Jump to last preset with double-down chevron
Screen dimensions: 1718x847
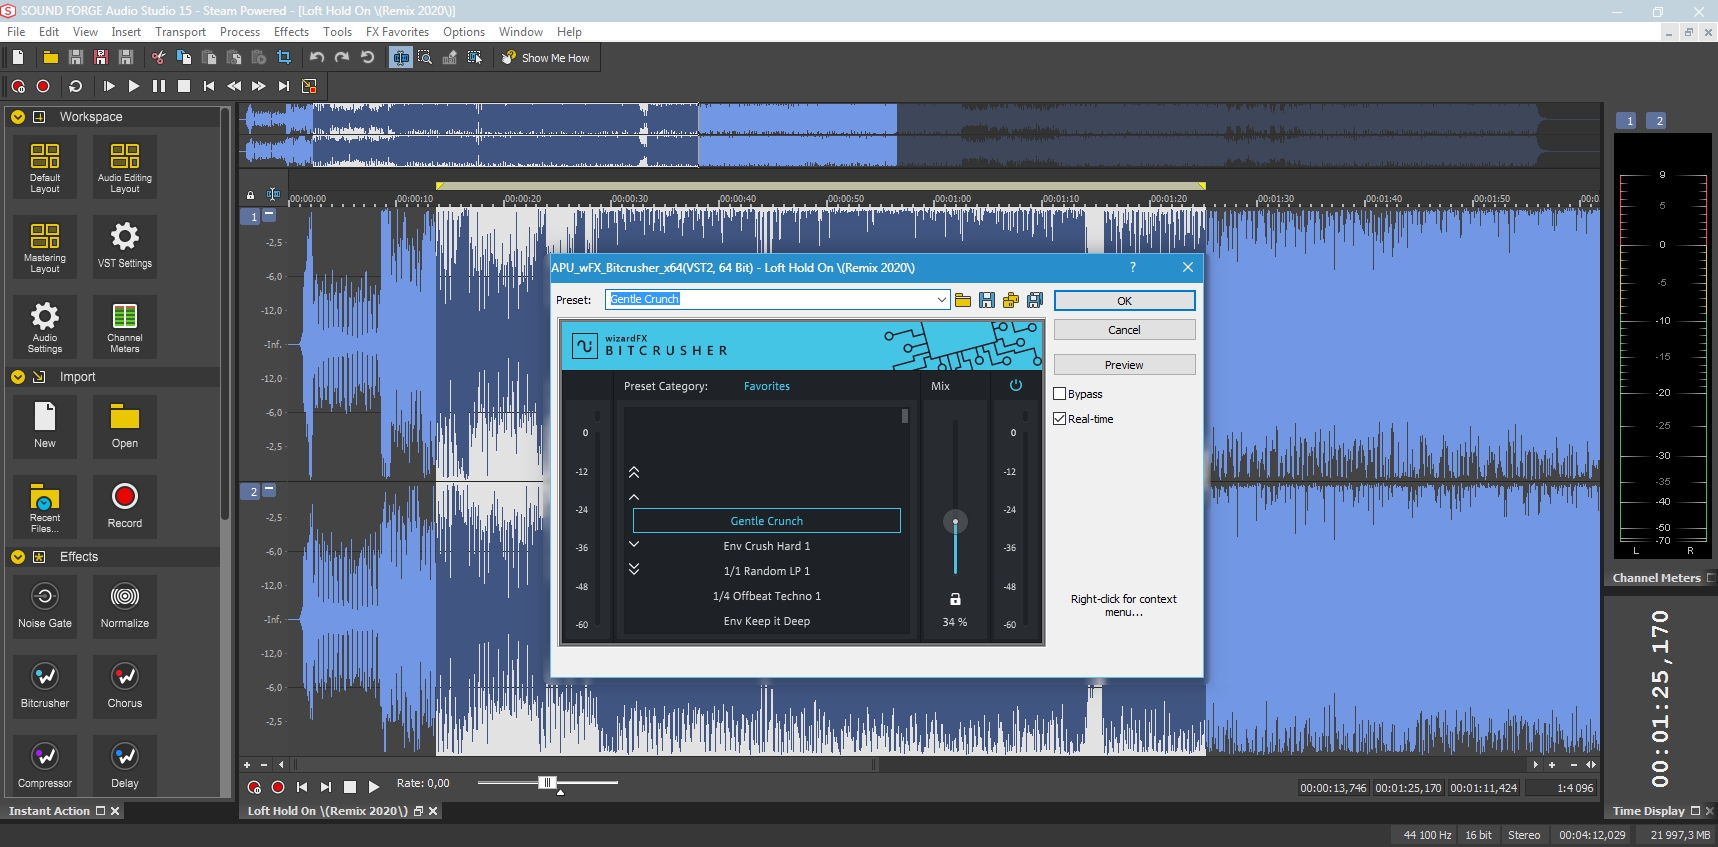[x=634, y=568]
